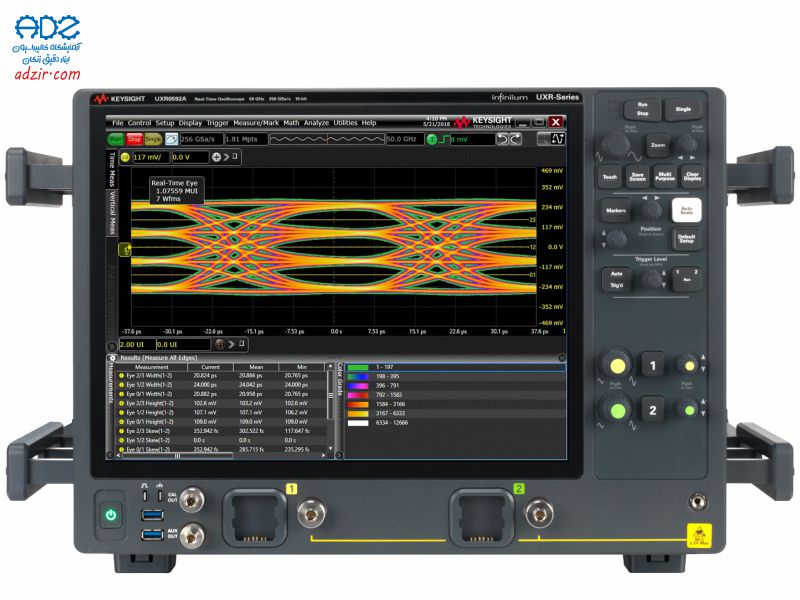Open the Analyze menu
This screenshot has height=600, width=800.
pos(316,123)
